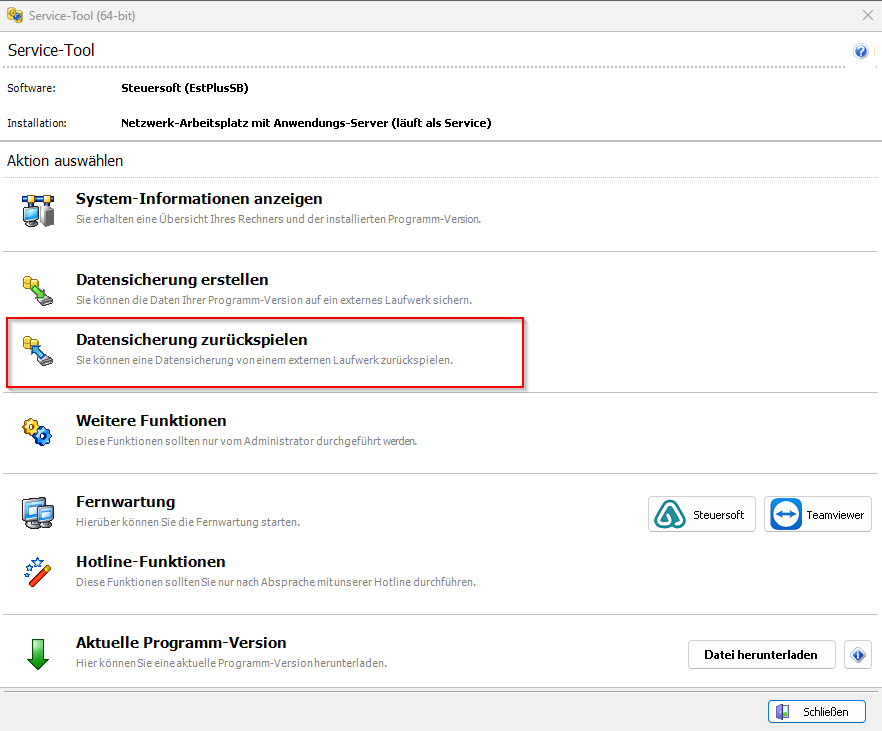
Task: Click the Hotline-Funktionen magic wand icon
Action: pos(37,572)
